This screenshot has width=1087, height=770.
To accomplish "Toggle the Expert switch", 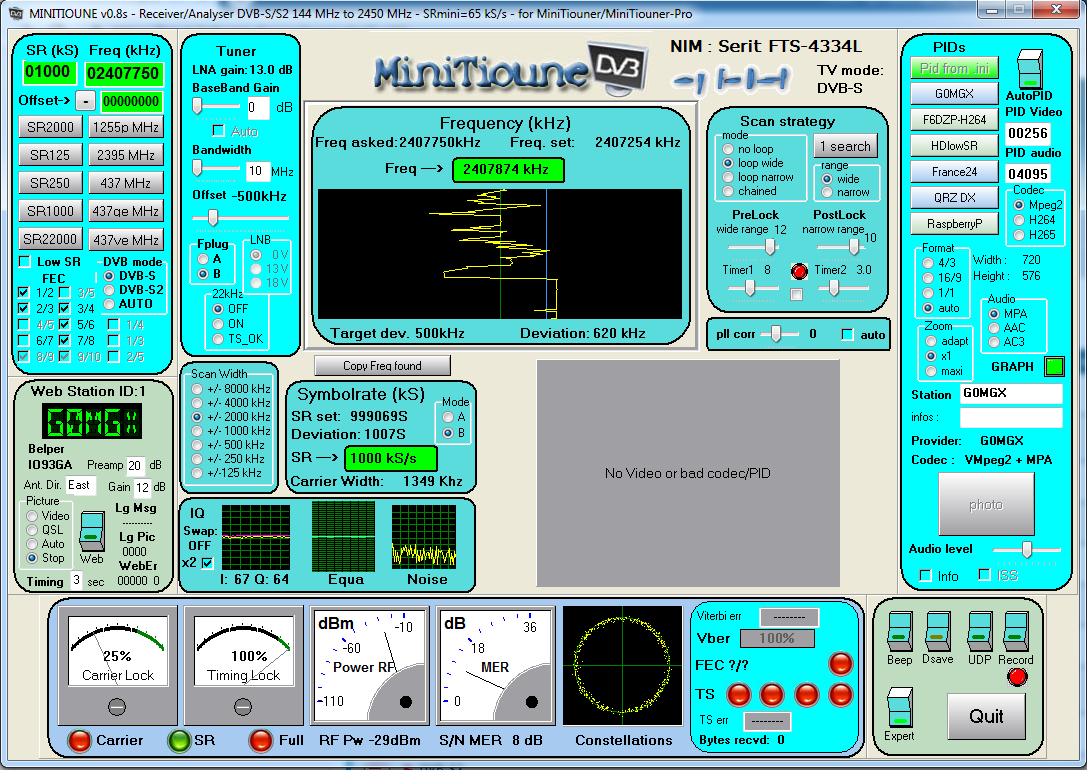I will tap(900, 708).
